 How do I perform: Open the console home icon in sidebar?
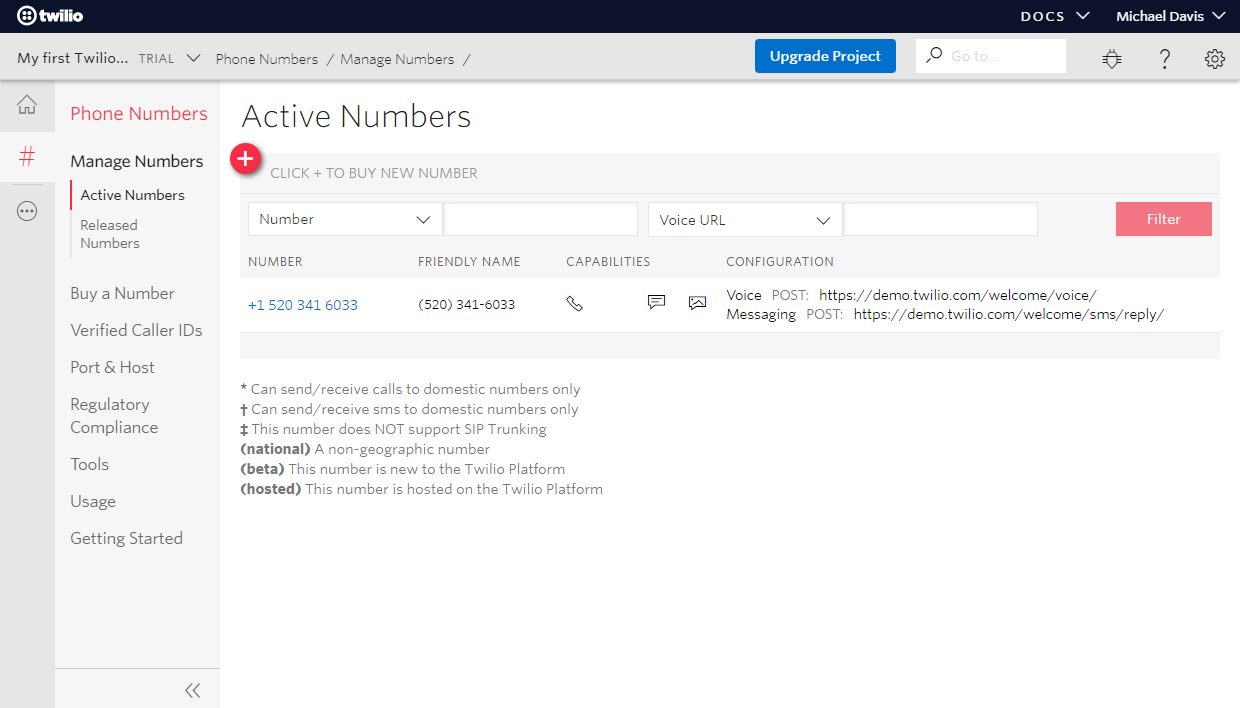(x=27, y=105)
